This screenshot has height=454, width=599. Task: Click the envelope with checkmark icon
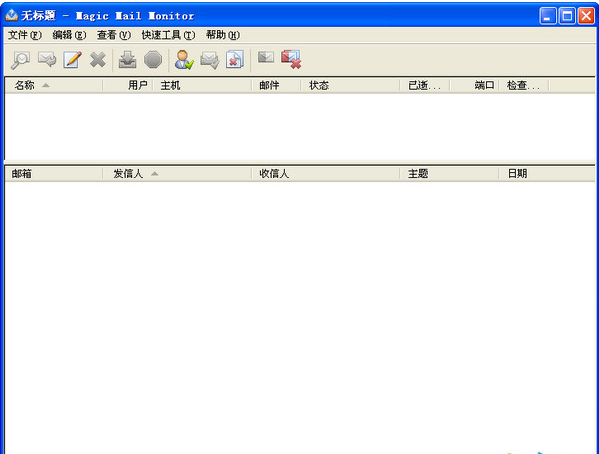(210, 60)
